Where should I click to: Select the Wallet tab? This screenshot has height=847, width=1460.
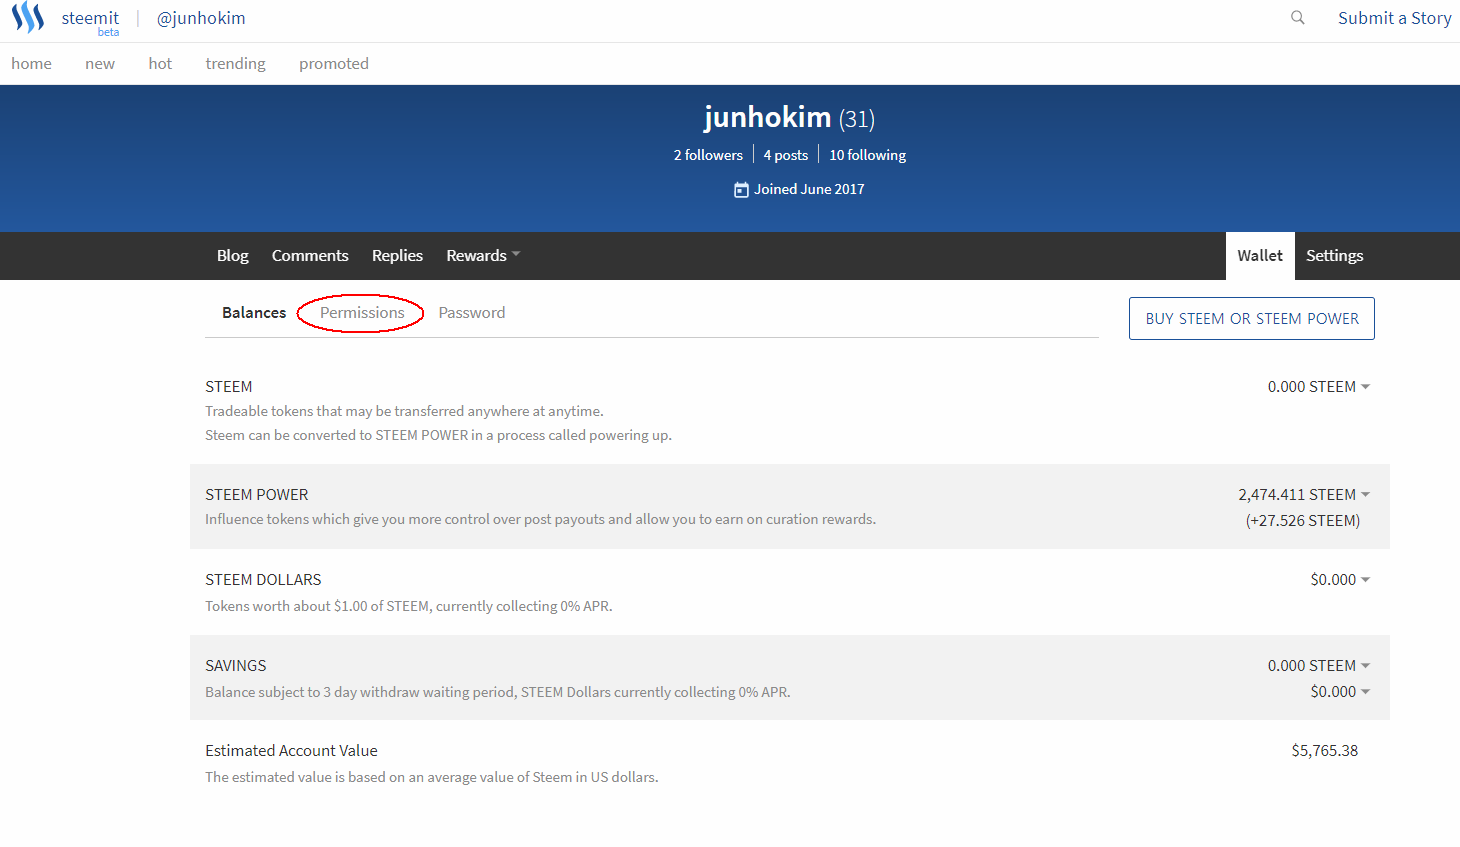coord(1260,256)
